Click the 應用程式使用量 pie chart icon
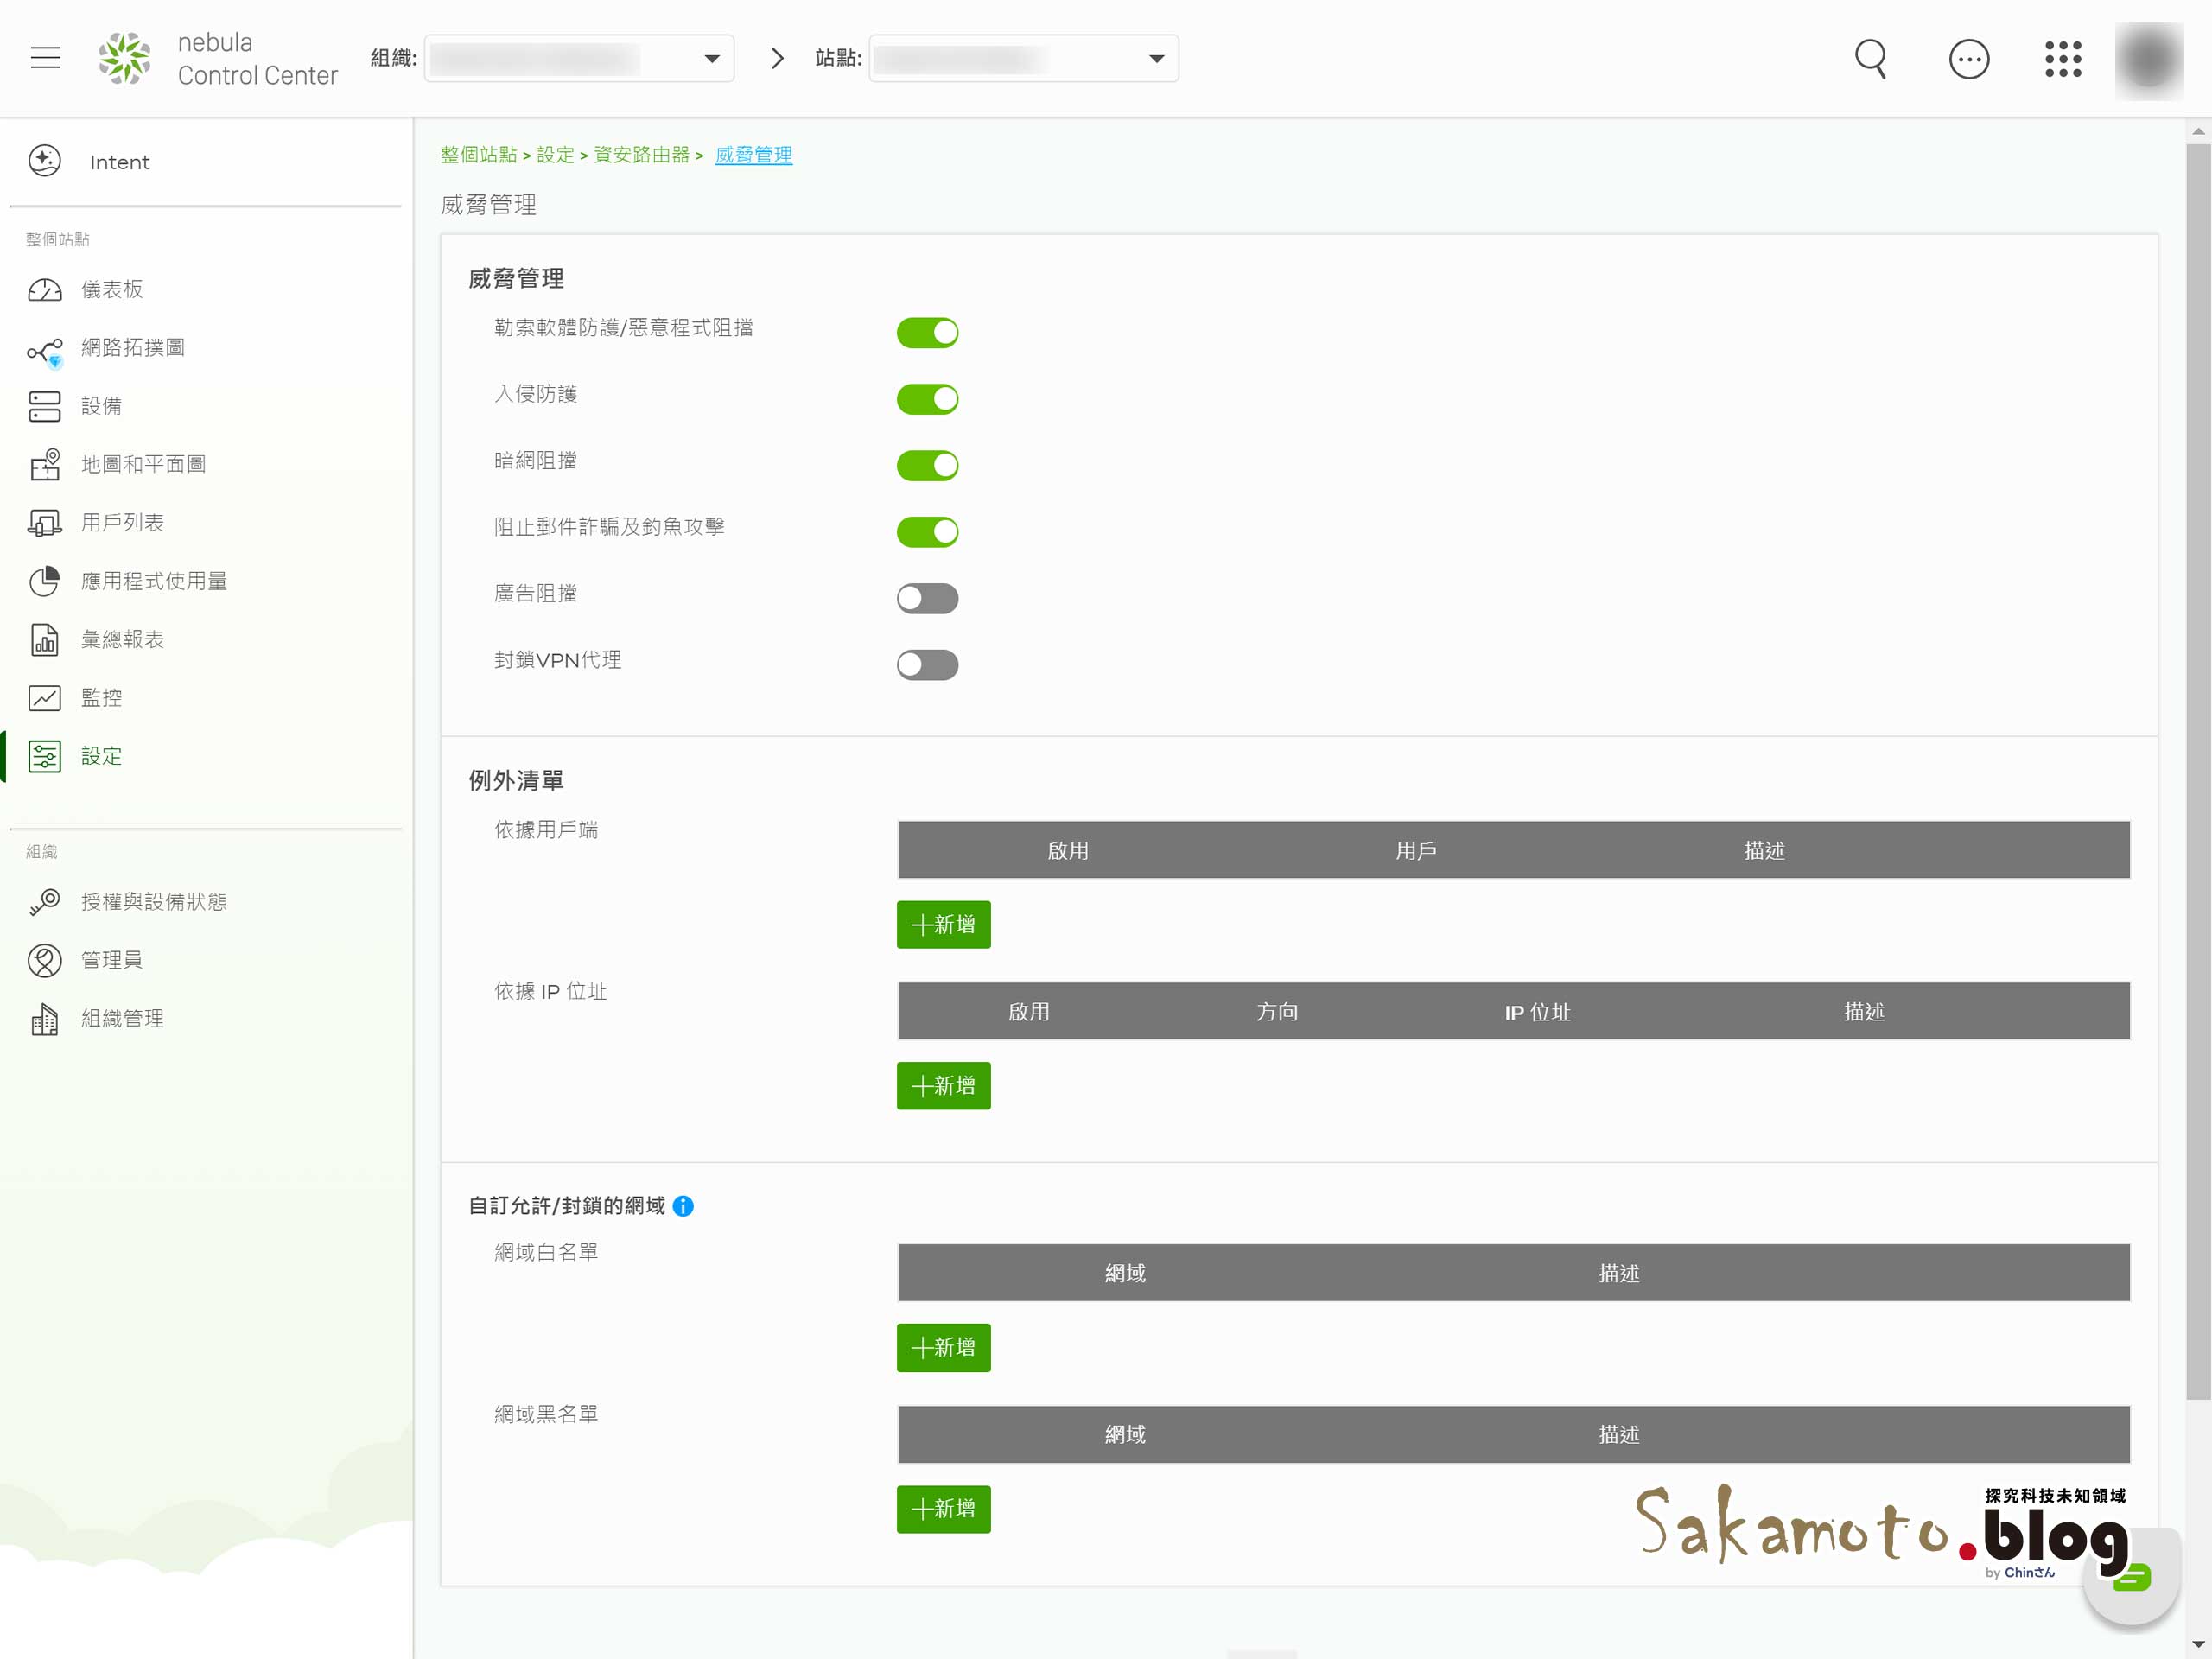Screen dimensions: 2212x1659 pyautogui.click(x=45, y=581)
